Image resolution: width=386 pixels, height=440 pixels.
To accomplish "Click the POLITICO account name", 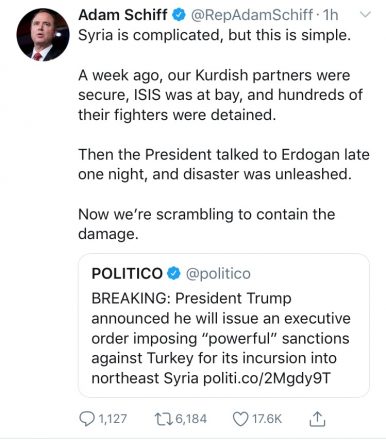I will tap(127, 274).
